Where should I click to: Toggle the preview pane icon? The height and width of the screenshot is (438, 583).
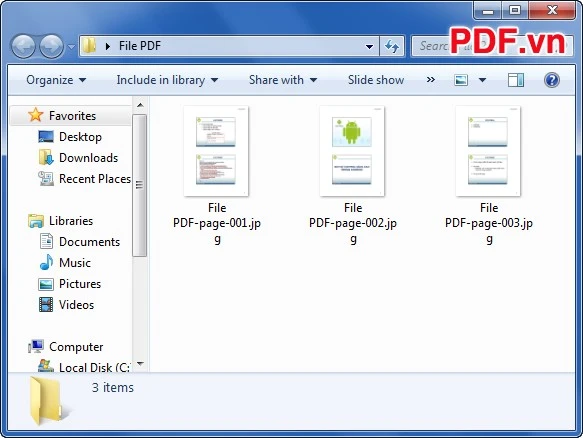pos(516,80)
